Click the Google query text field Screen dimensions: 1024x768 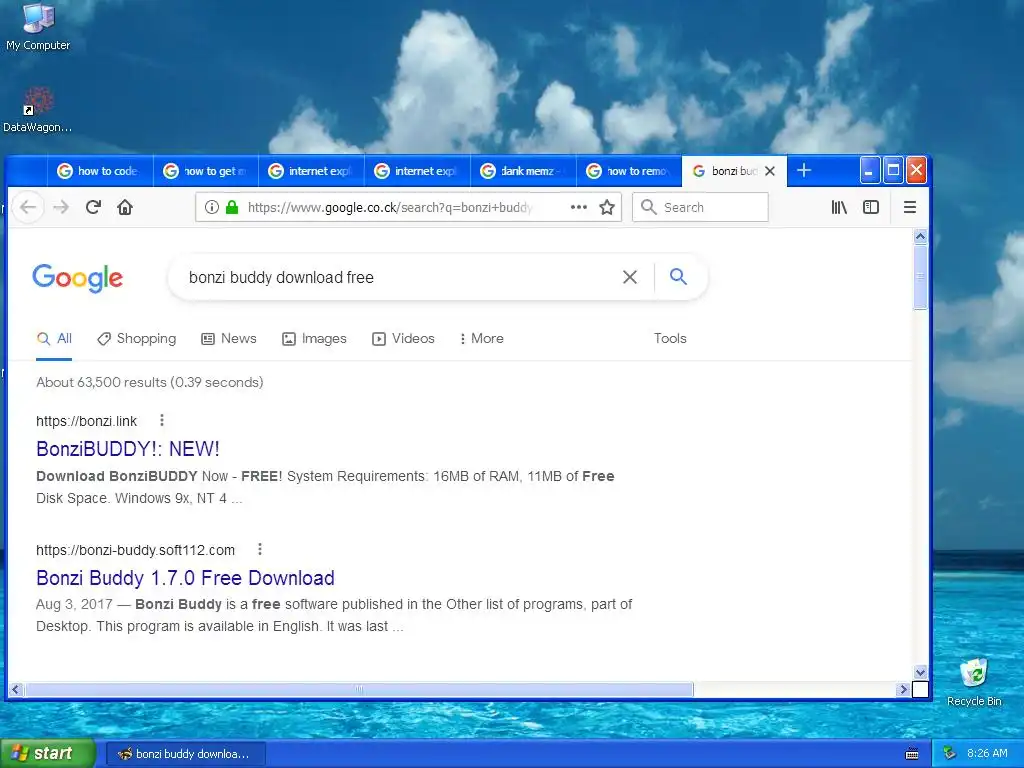(x=398, y=278)
